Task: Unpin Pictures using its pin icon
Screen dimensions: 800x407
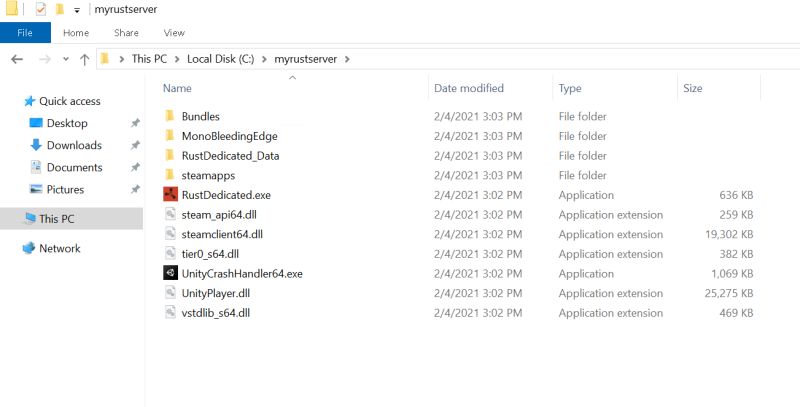Action: [x=135, y=189]
